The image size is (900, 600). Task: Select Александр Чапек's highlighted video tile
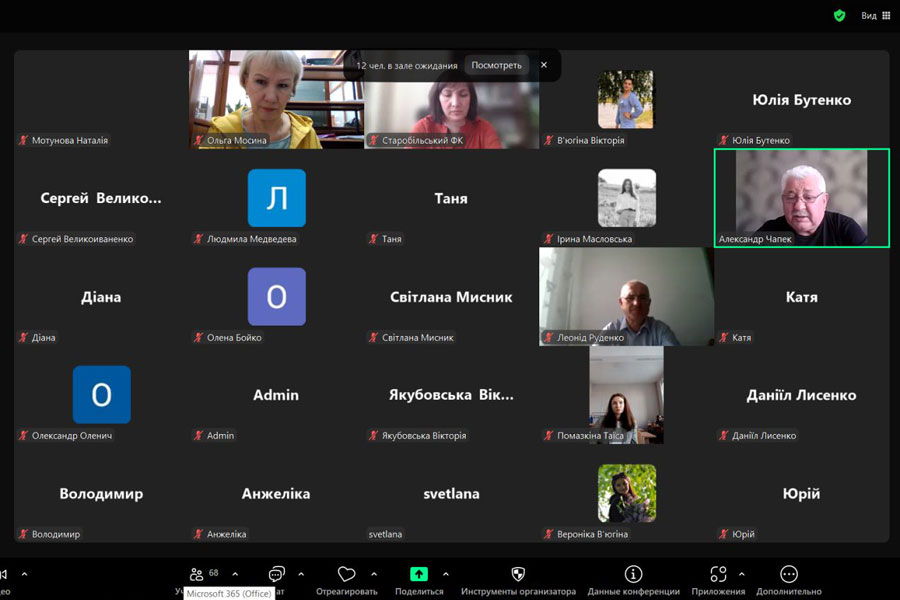click(x=801, y=197)
